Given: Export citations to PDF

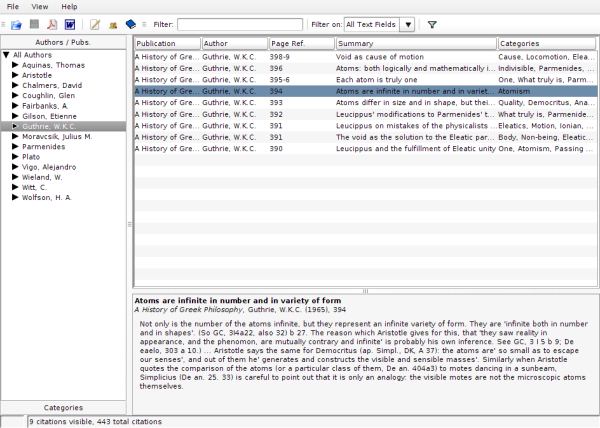Looking at the screenshot, I should 52,24.
